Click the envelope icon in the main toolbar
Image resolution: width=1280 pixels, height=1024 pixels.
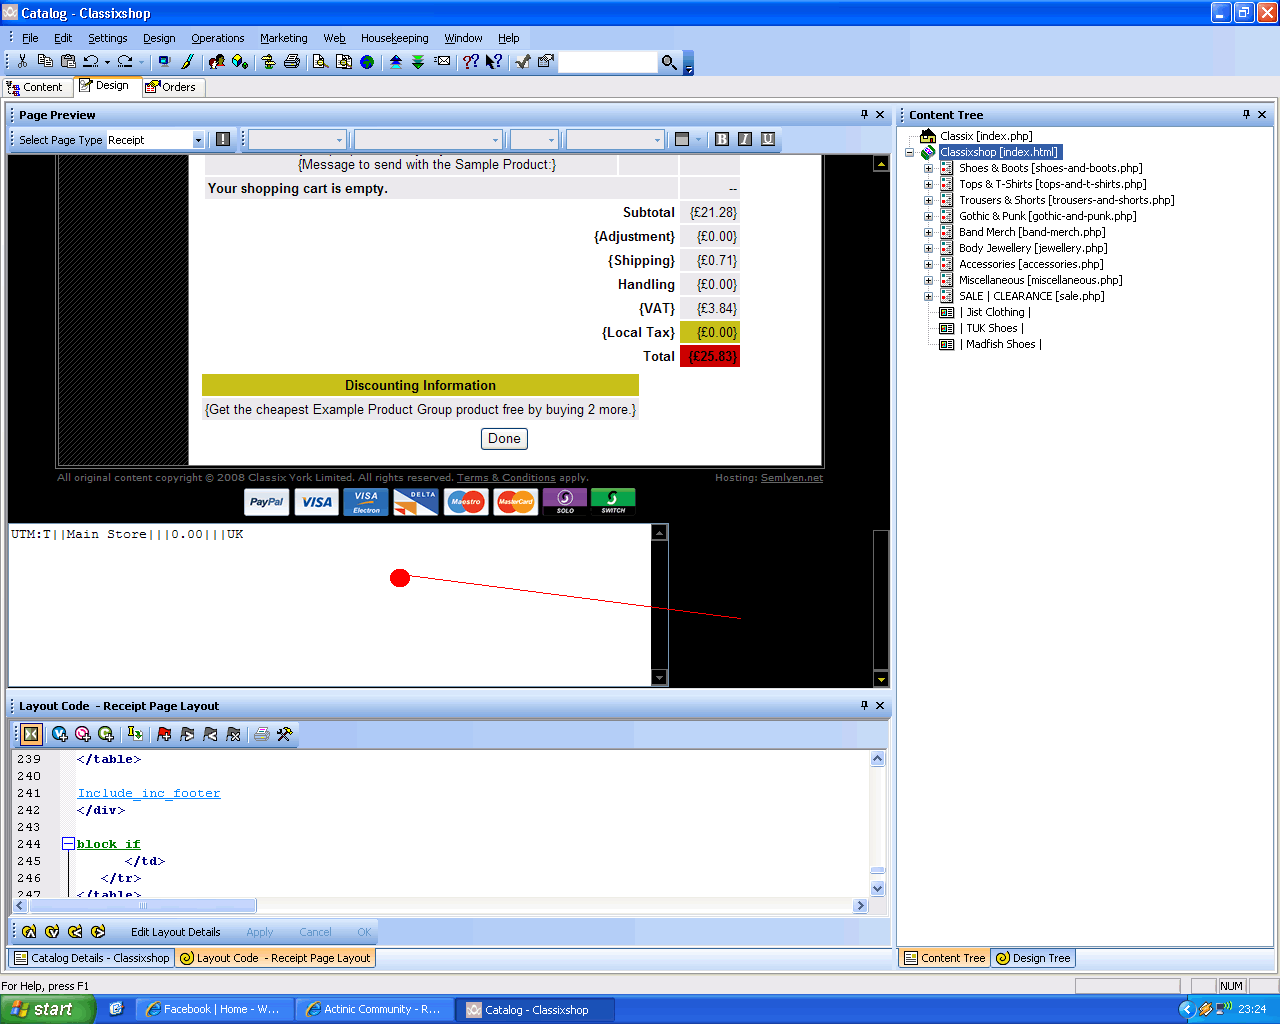click(x=442, y=62)
